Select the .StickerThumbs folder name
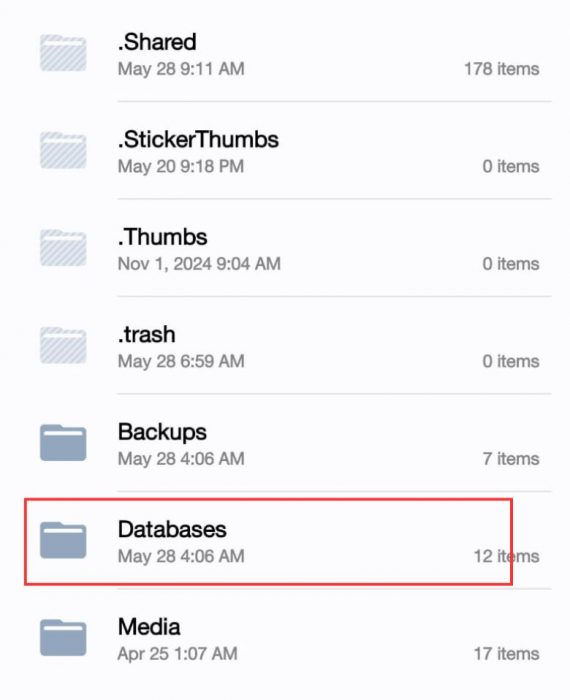The width and height of the screenshot is (570, 700). 198,139
